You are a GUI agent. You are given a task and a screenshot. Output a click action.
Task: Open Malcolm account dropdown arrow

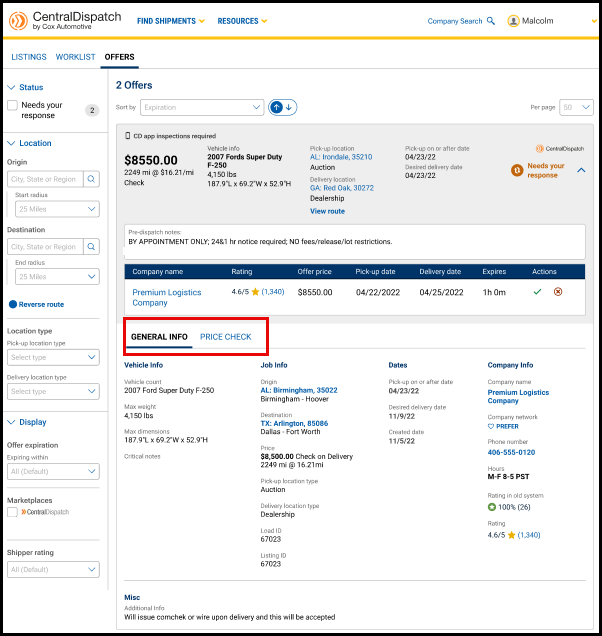point(594,21)
